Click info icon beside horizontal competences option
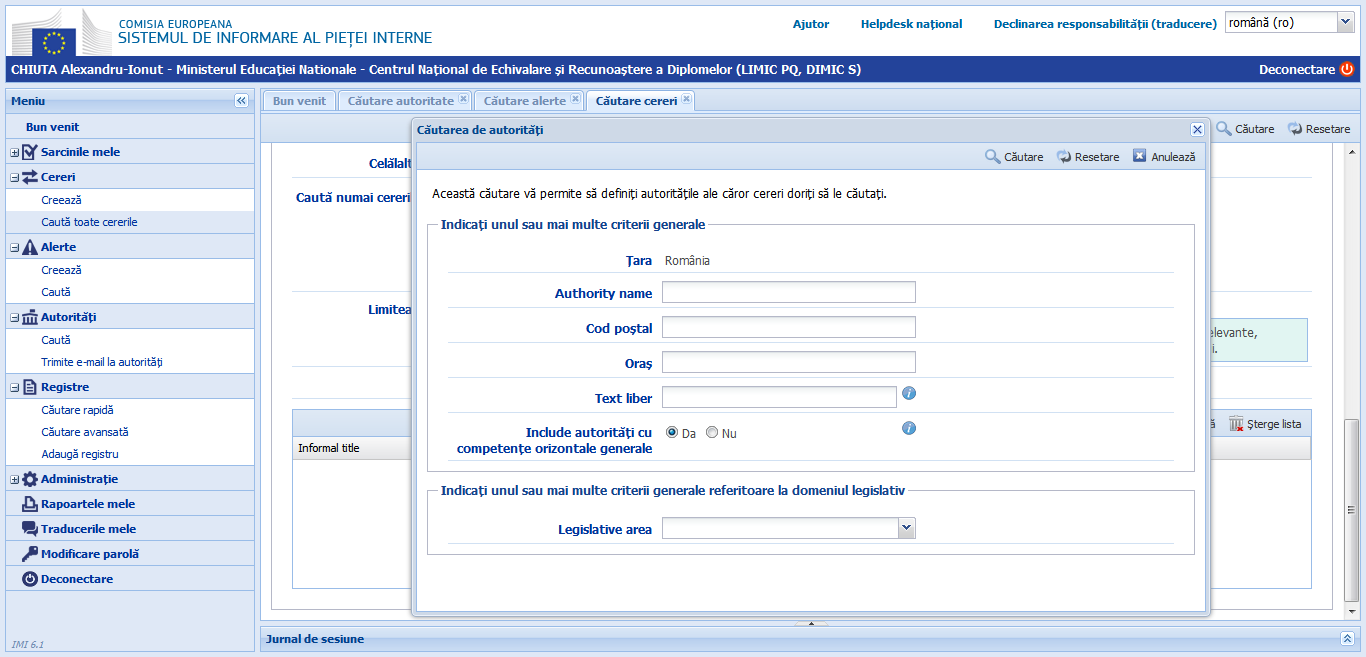The image size is (1366, 657). (909, 428)
